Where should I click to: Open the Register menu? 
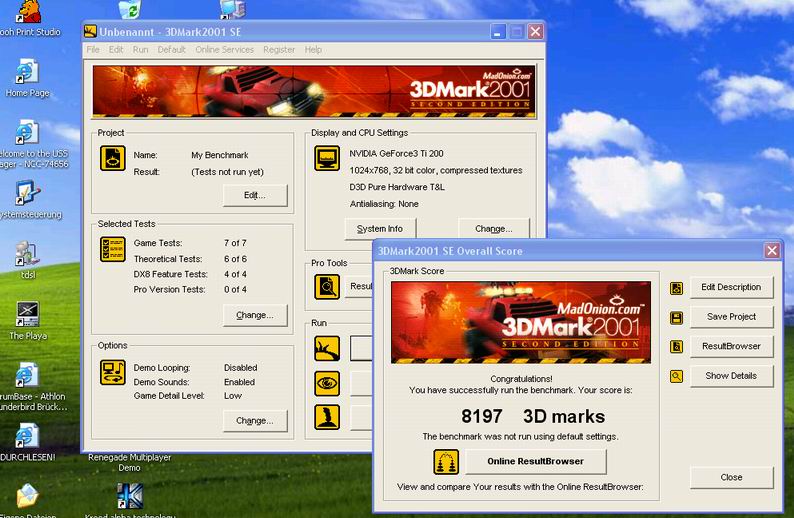279,50
